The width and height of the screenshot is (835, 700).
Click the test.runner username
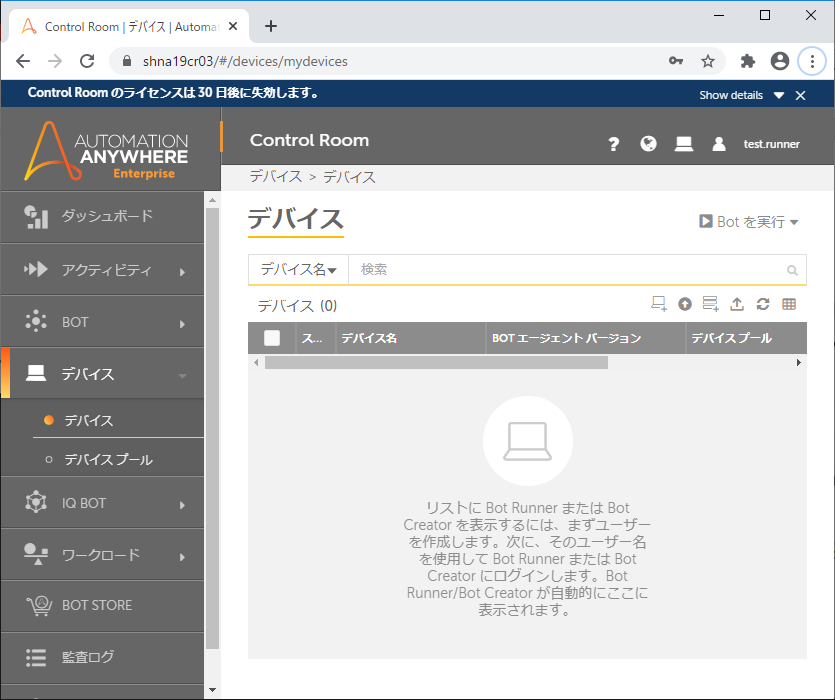point(771,144)
